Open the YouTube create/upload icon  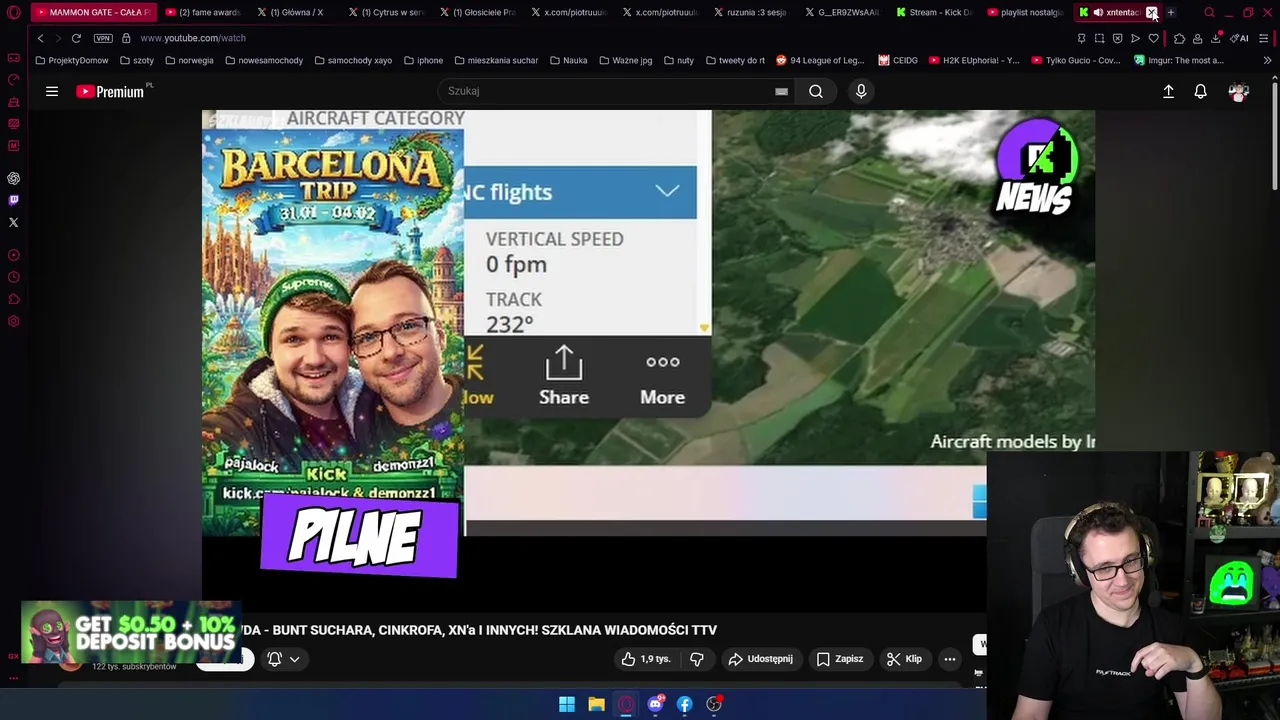(1168, 91)
